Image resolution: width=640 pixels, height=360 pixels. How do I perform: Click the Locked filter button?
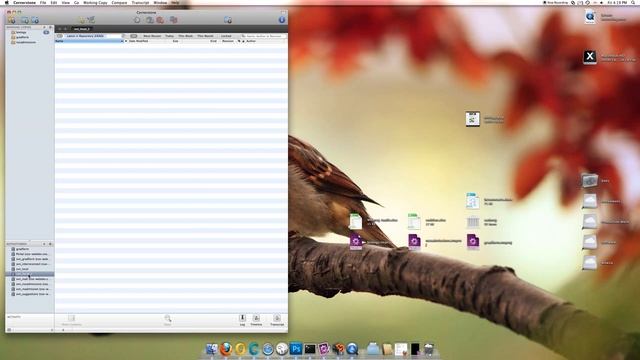tap(226, 36)
